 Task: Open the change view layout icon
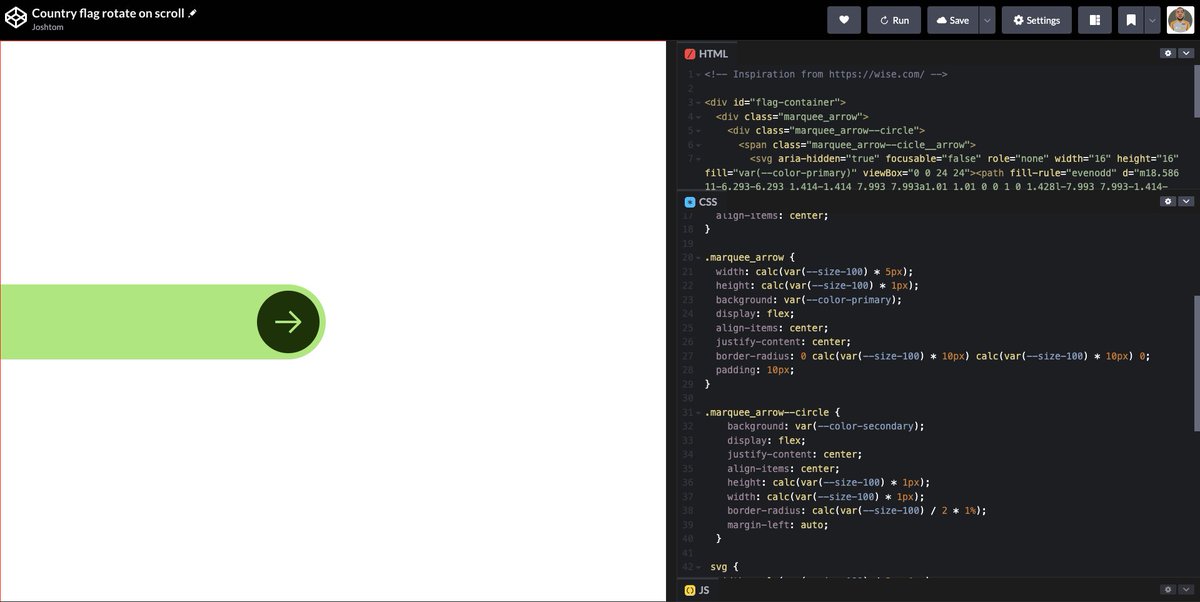[1095, 20]
